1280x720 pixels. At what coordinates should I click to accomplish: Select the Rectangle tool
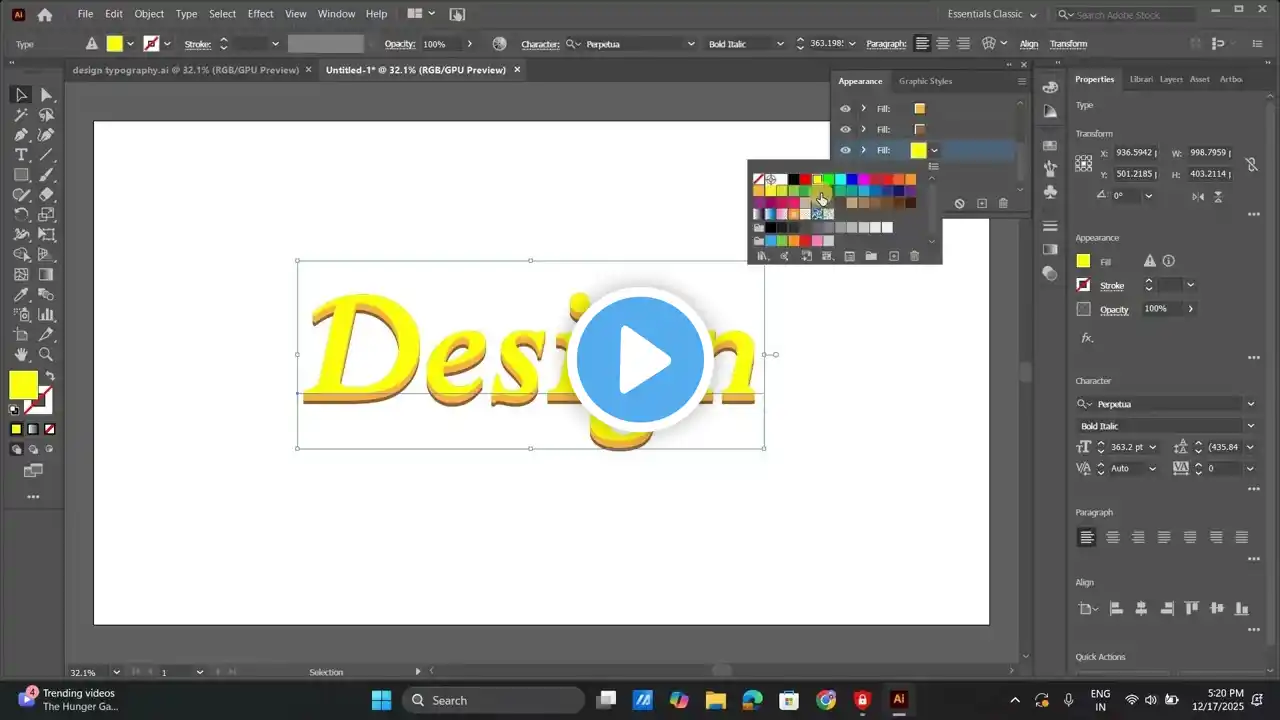pyautogui.click(x=21, y=175)
